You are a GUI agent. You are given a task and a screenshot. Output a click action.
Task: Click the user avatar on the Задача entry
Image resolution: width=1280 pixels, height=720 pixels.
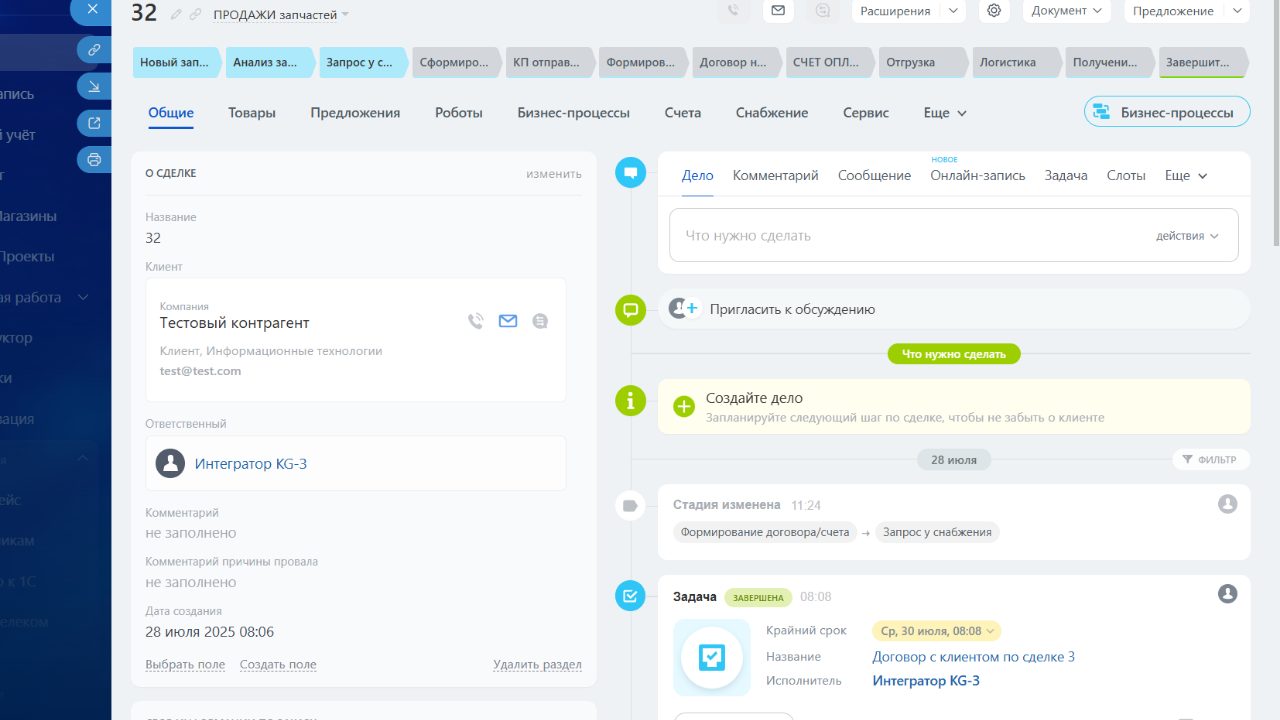pyautogui.click(x=1228, y=594)
